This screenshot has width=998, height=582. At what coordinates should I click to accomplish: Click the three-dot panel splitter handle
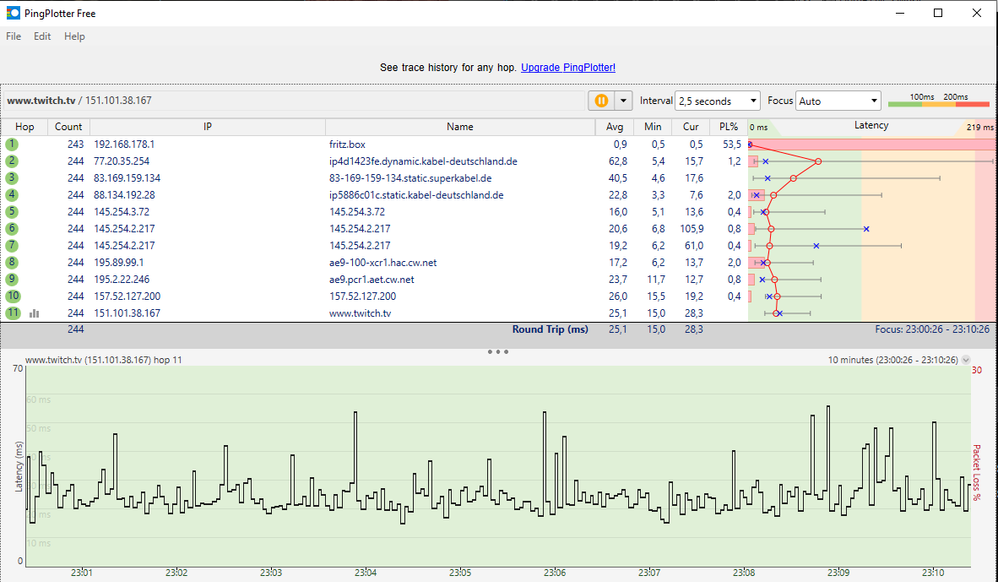498,351
